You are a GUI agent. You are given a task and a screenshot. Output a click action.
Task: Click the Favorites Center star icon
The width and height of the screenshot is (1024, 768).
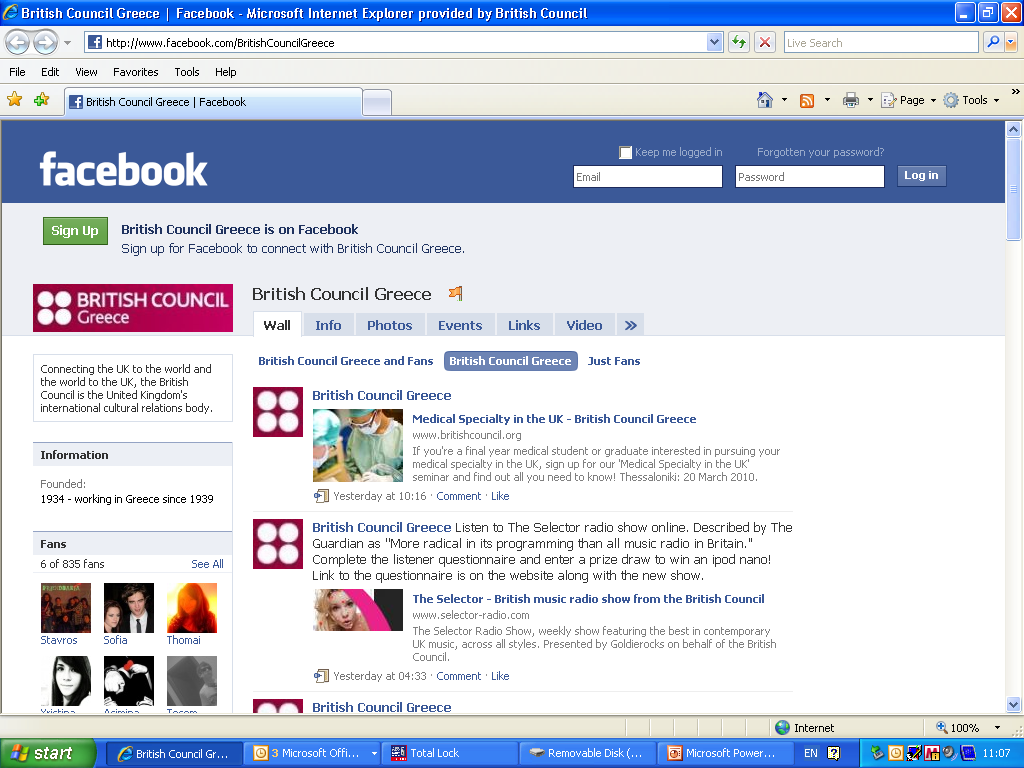pyautogui.click(x=14, y=100)
